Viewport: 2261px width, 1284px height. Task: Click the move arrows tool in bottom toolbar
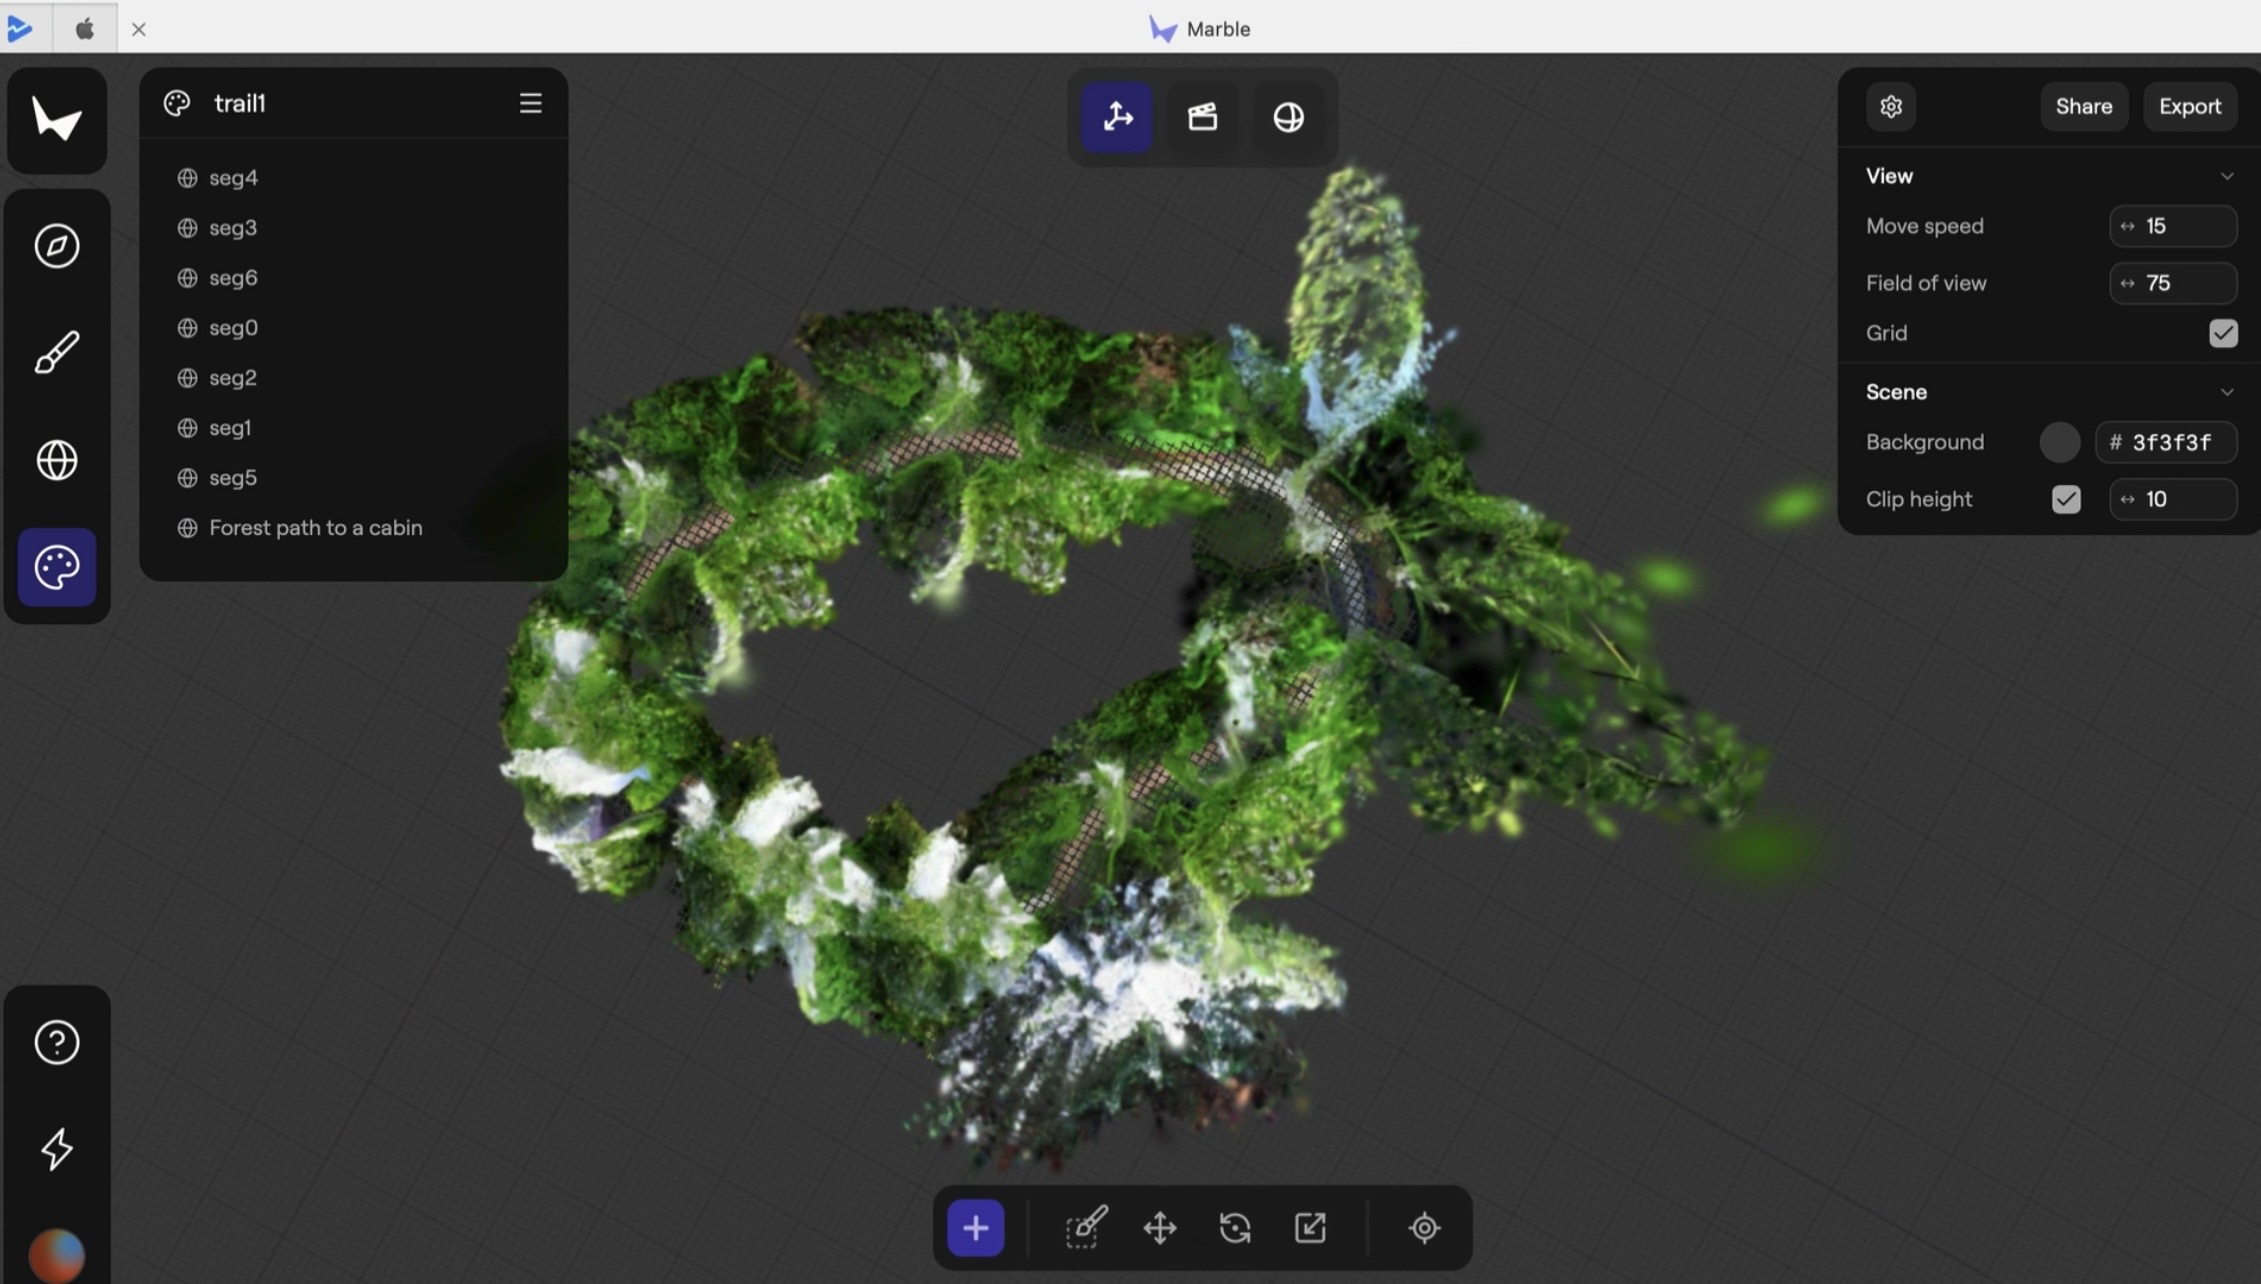[1160, 1228]
